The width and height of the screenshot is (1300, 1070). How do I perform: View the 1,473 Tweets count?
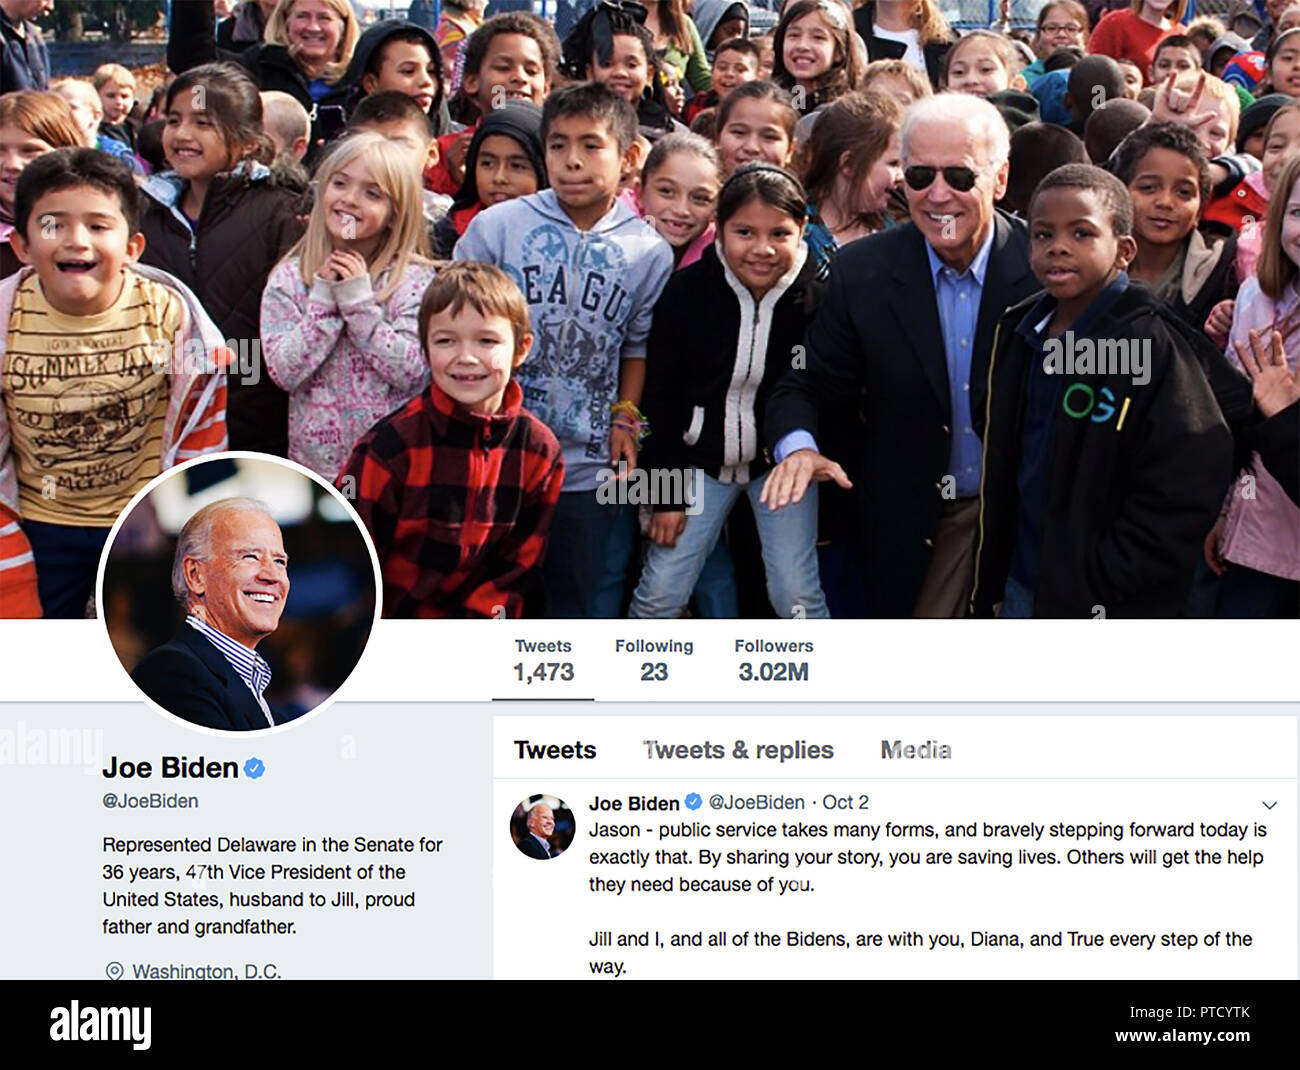pyautogui.click(x=543, y=660)
